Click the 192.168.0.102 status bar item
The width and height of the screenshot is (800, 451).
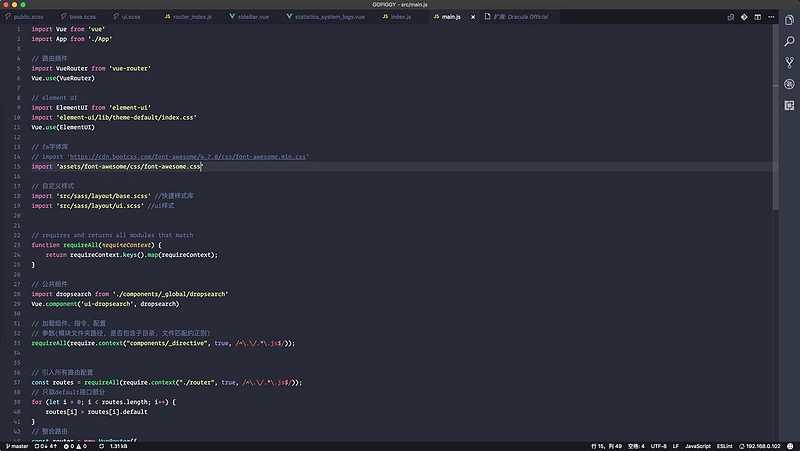point(760,446)
